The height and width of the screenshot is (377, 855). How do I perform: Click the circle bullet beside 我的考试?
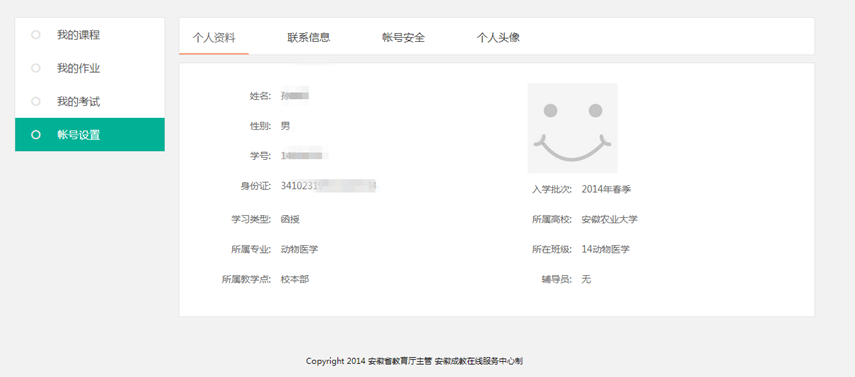coord(36,101)
